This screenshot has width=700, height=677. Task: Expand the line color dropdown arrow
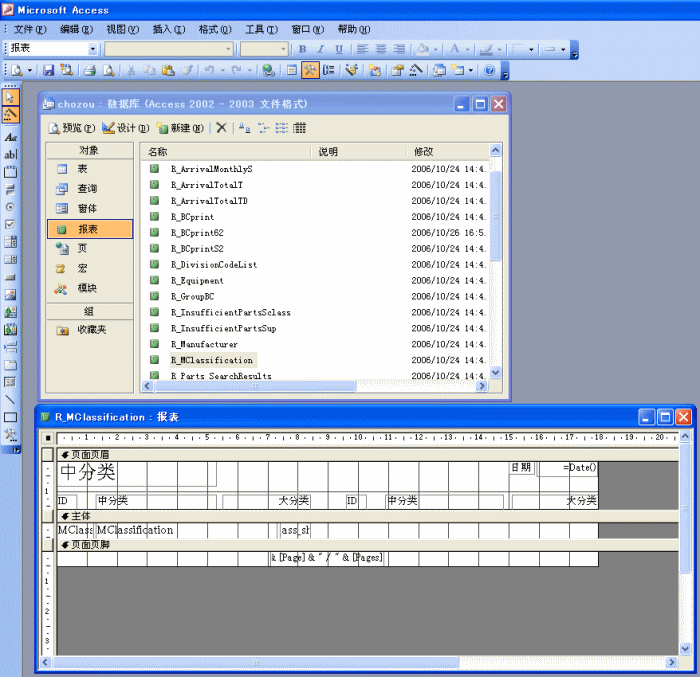click(x=499, y=49)
